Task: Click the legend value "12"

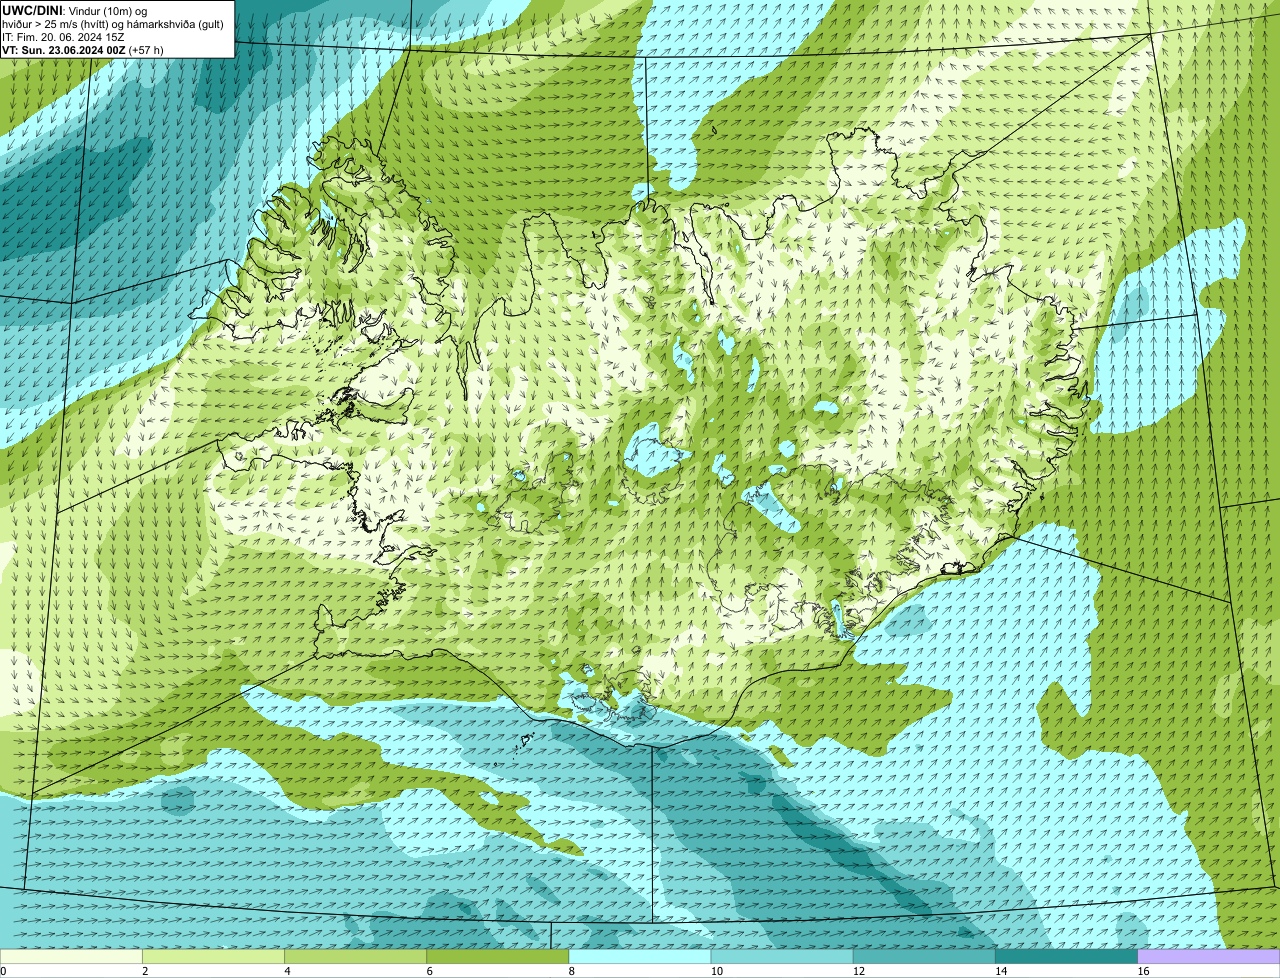Action: [858, 971]
